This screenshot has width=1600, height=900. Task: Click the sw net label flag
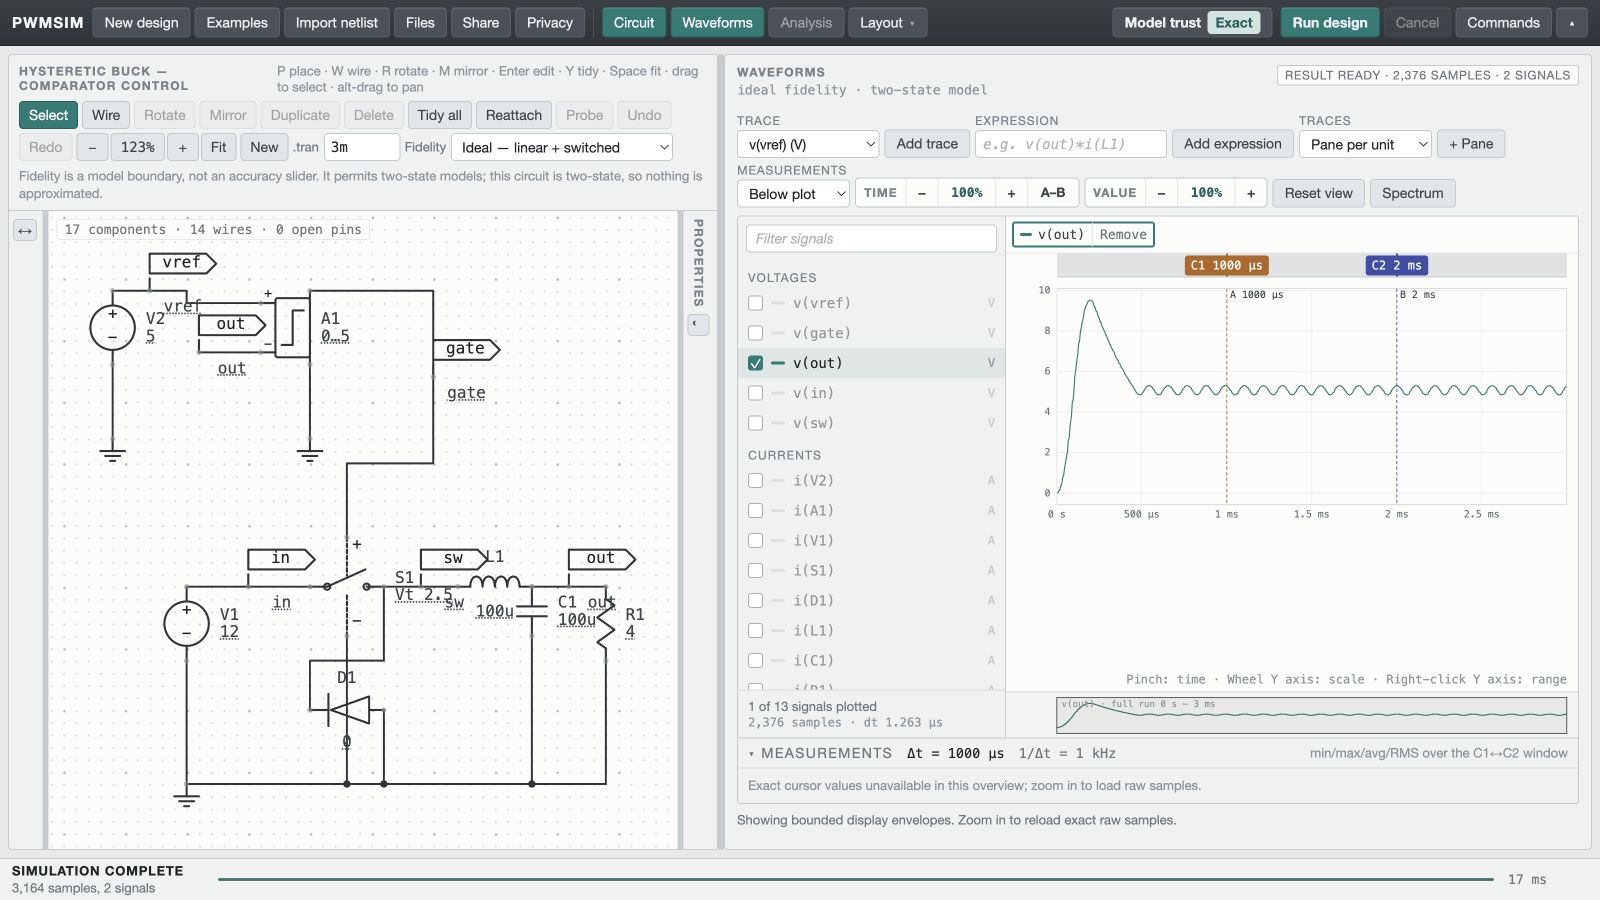click(453, 559)
